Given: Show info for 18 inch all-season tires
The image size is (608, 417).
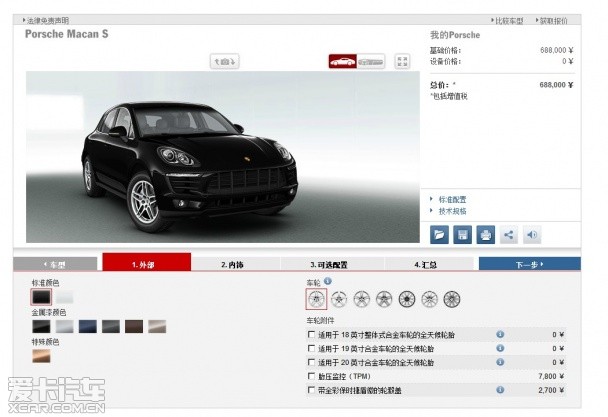Looking at the screenshot, I should point(500,334).
